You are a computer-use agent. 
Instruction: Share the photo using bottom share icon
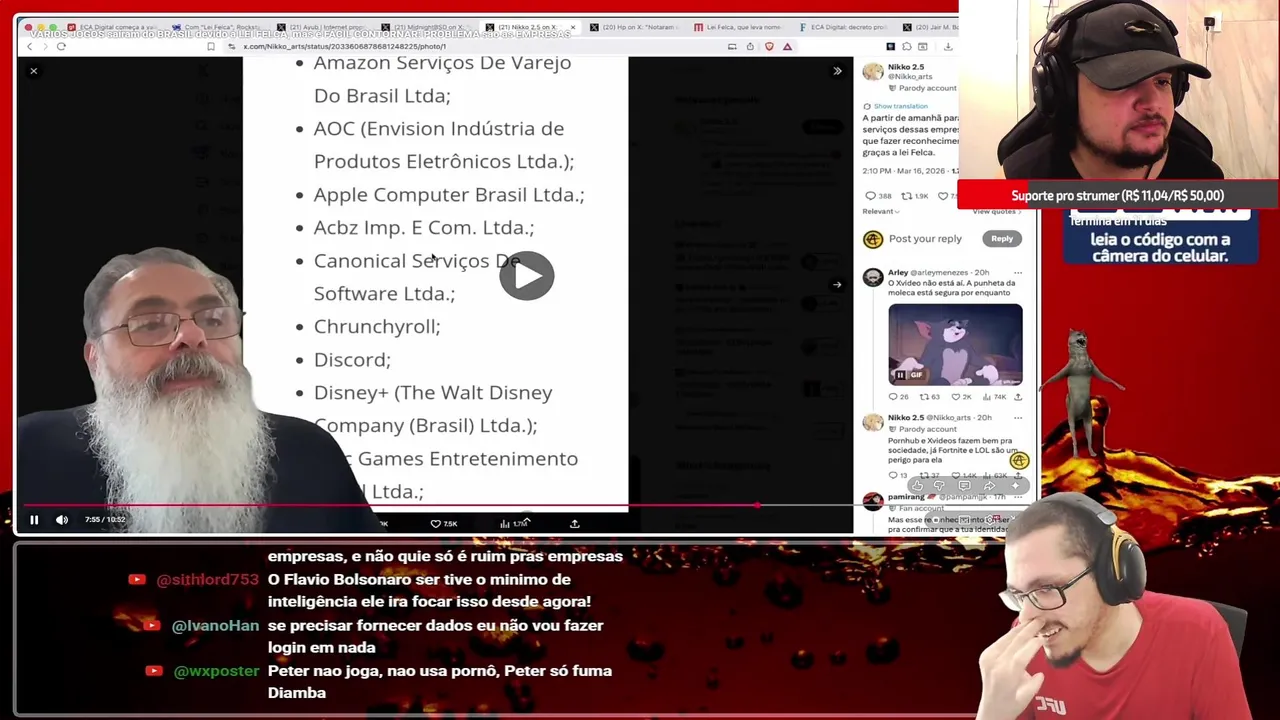tap(574, 523)
